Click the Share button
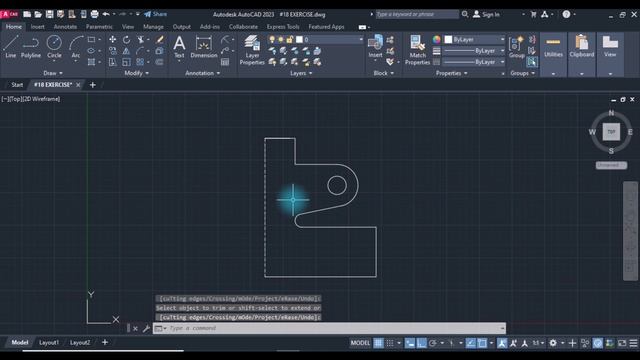 (x=155, y=14)
